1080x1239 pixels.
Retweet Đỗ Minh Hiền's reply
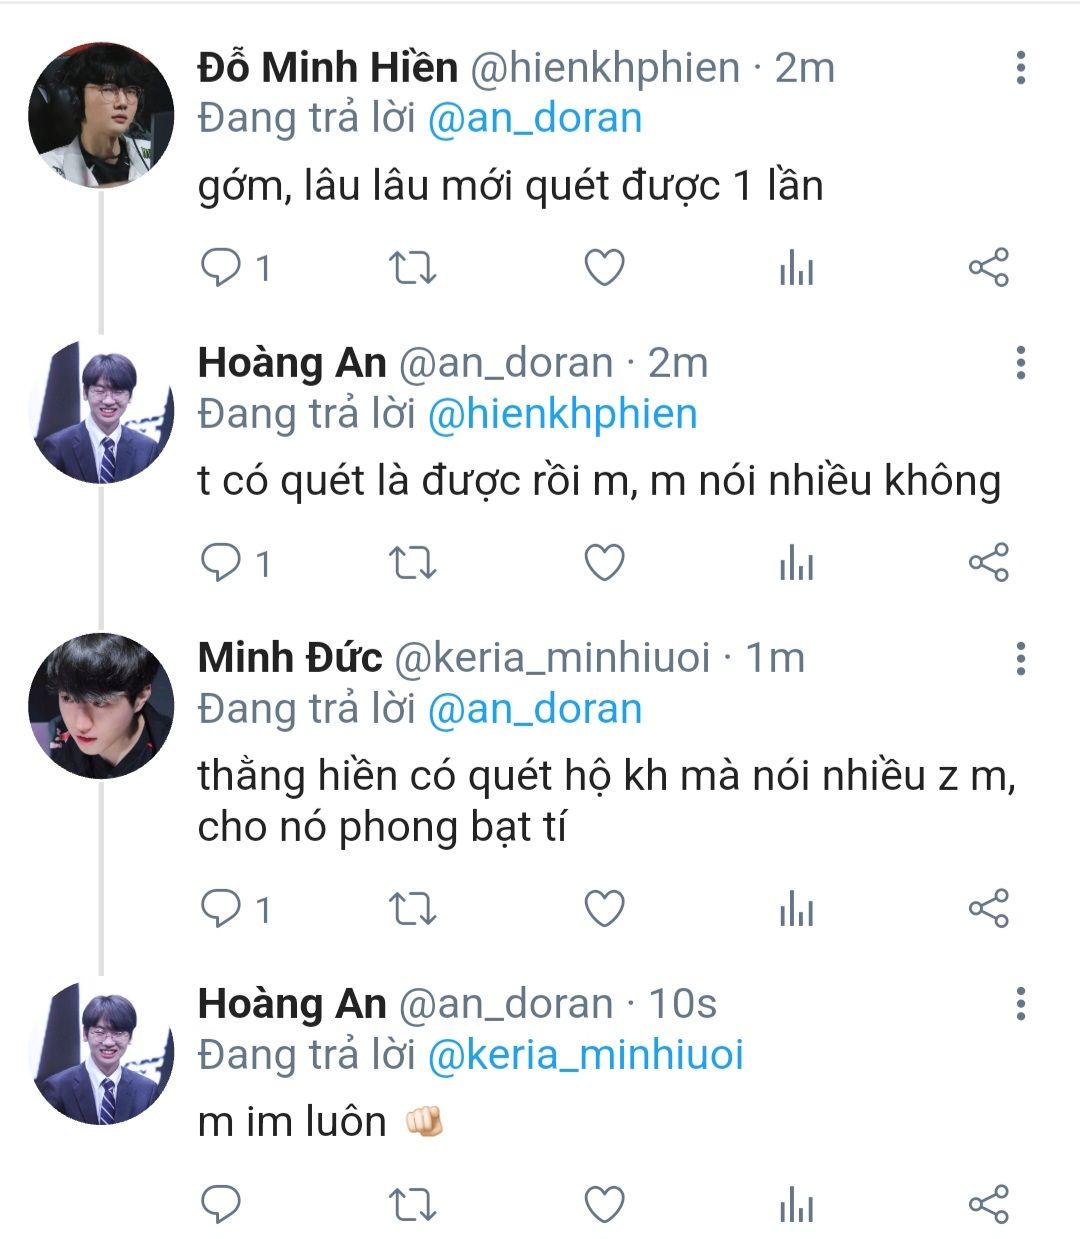pyautogui.click(x=411, y=268)
